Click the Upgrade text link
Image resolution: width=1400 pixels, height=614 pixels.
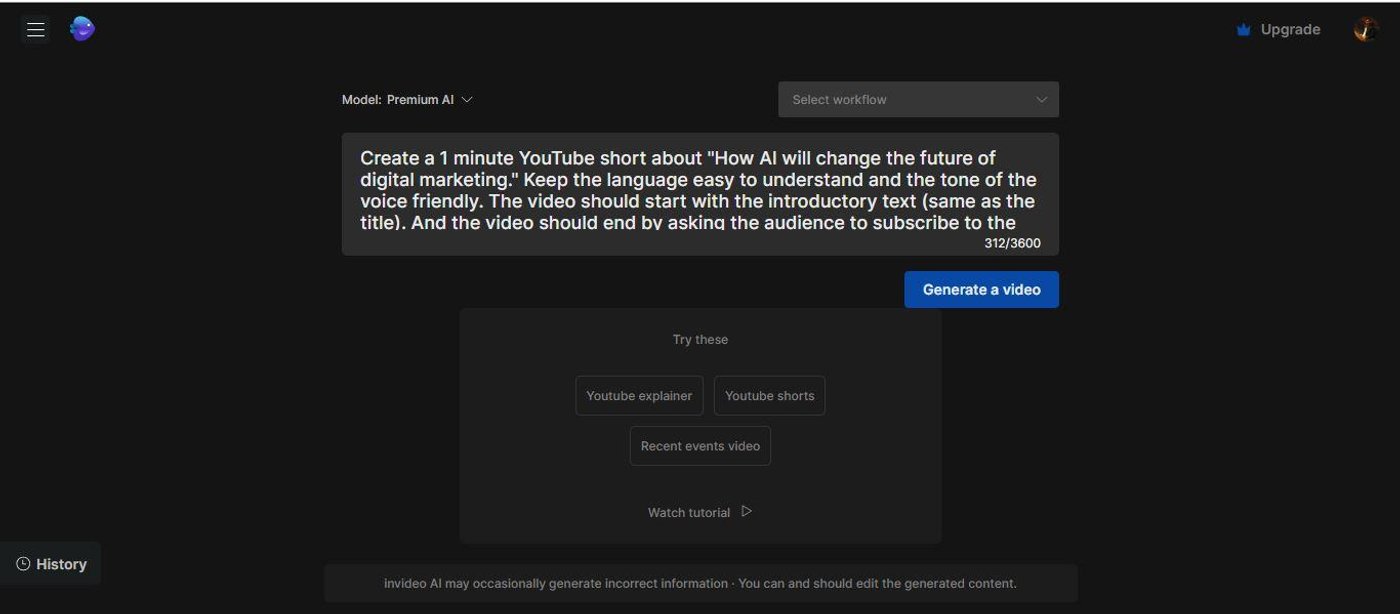(1290, 30)
